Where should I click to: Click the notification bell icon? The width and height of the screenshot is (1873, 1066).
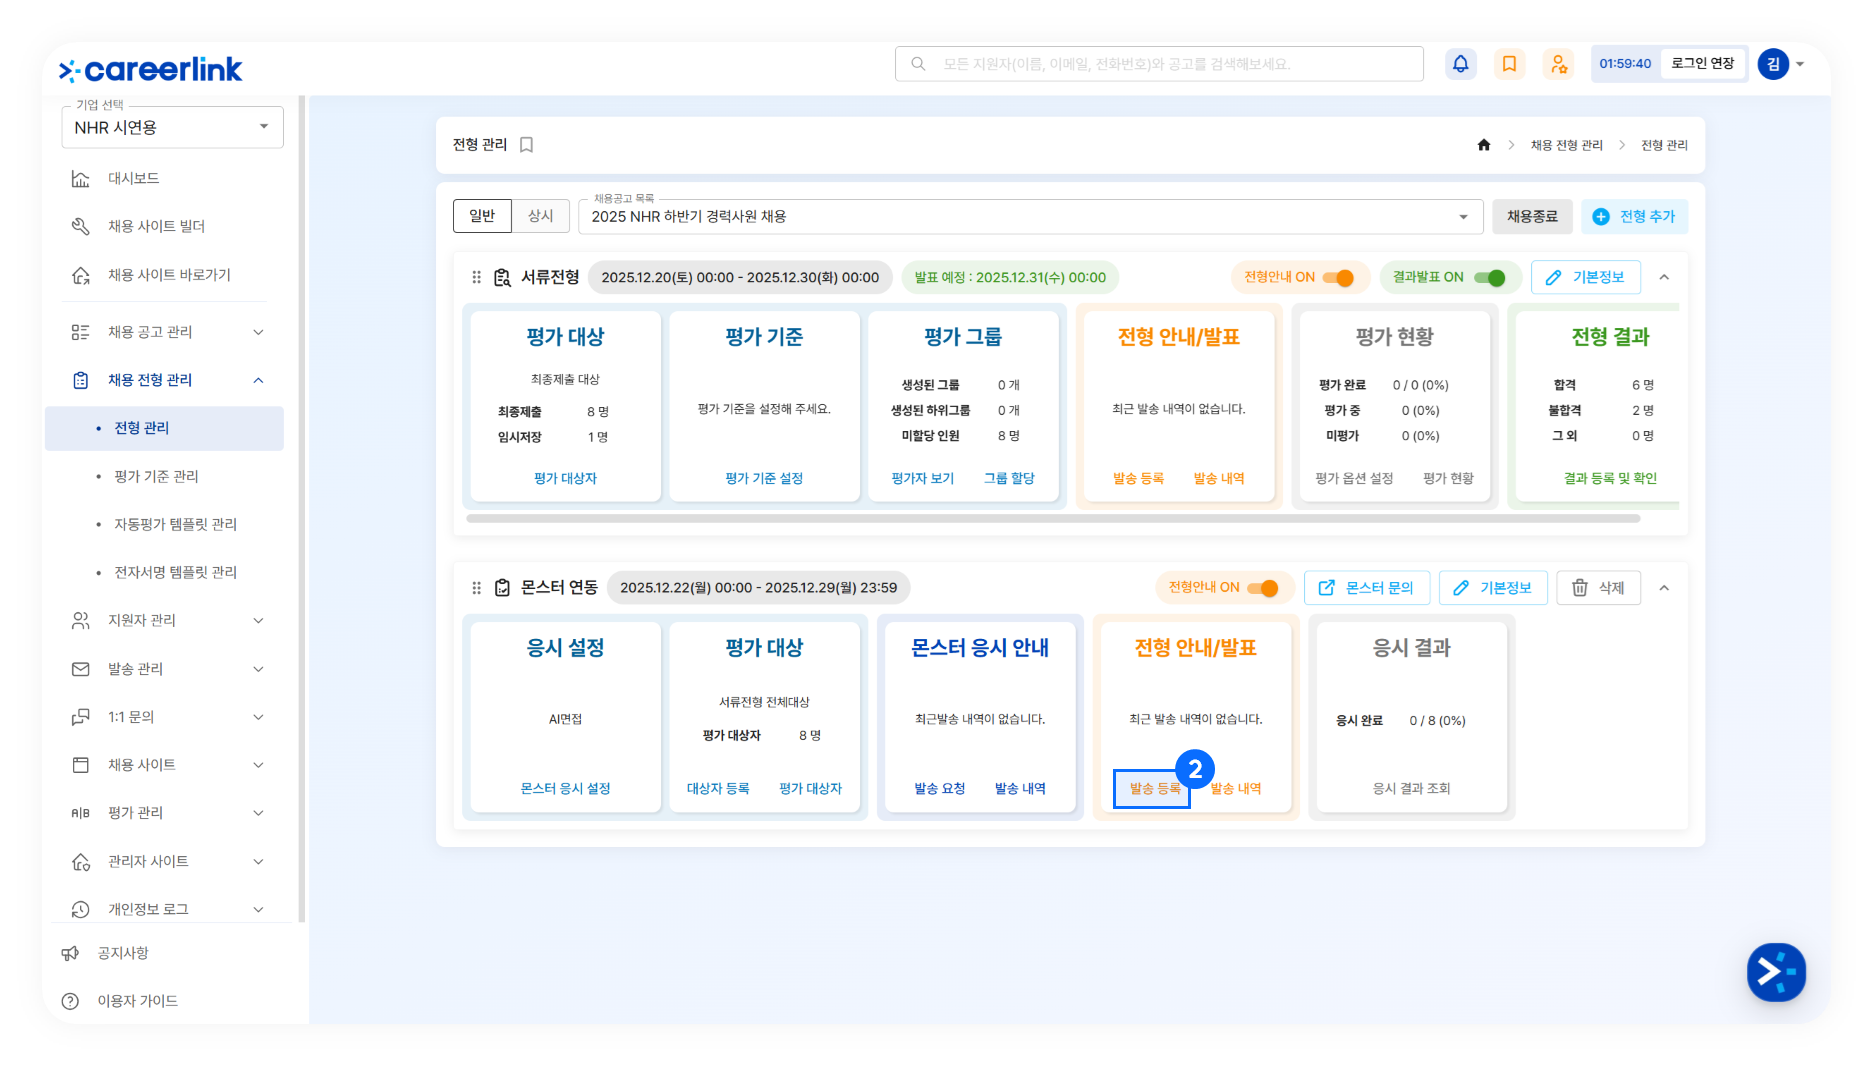1460,64
